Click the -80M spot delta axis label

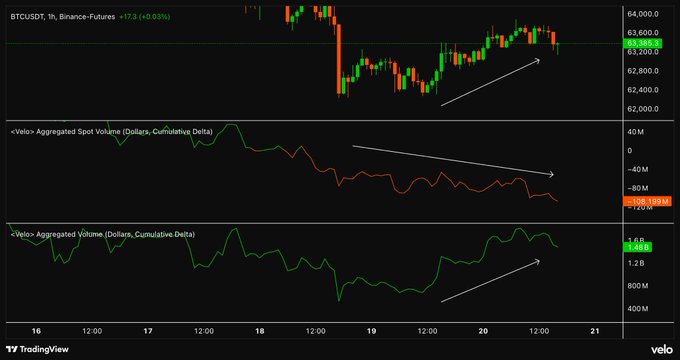[638, 188]
